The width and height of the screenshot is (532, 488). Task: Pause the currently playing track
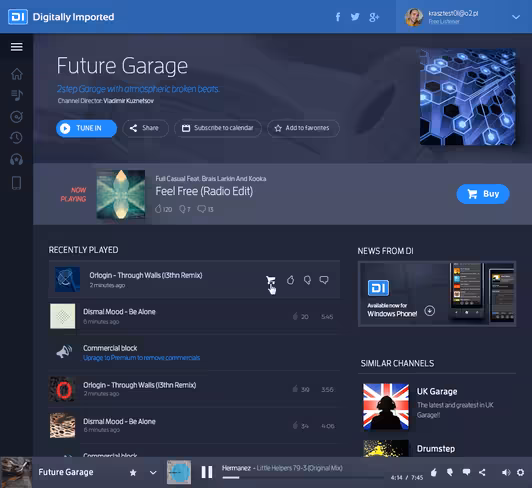pos(207,472)
